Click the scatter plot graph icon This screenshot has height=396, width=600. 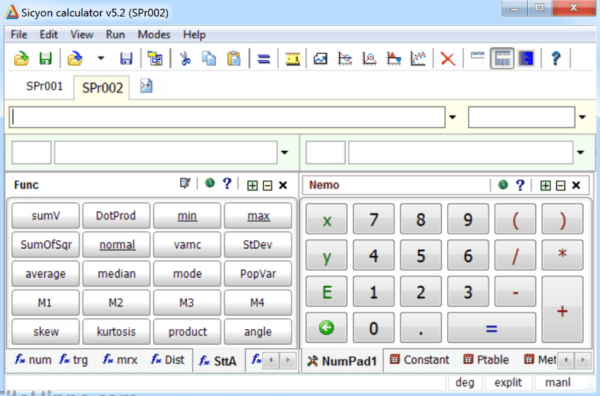(x=418, y=59)
